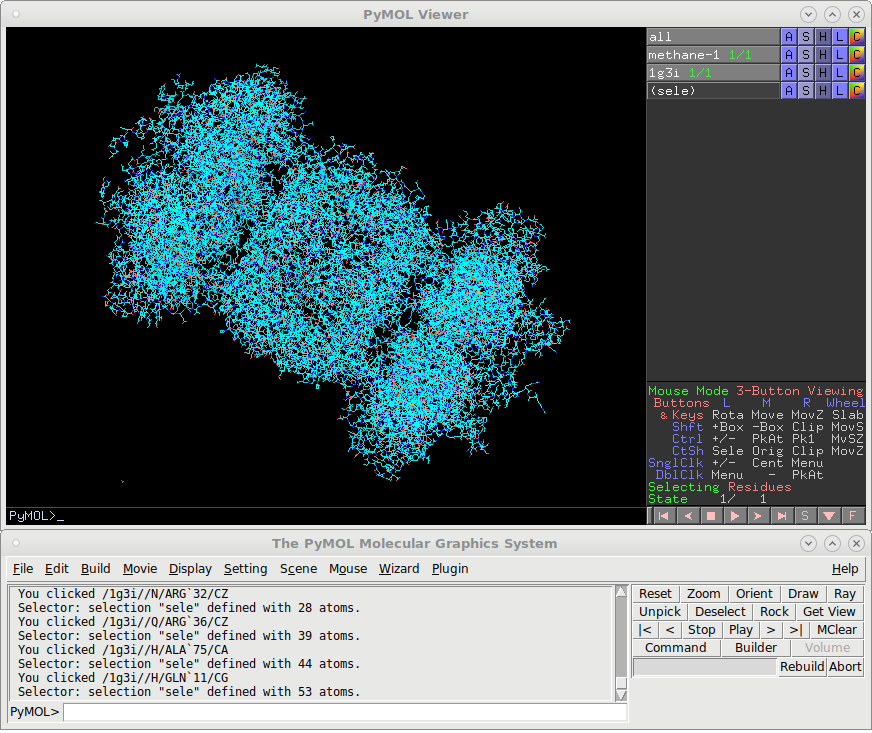Open Hide menu for (sele) selection

pyautogui.click(x=823, y=90)
